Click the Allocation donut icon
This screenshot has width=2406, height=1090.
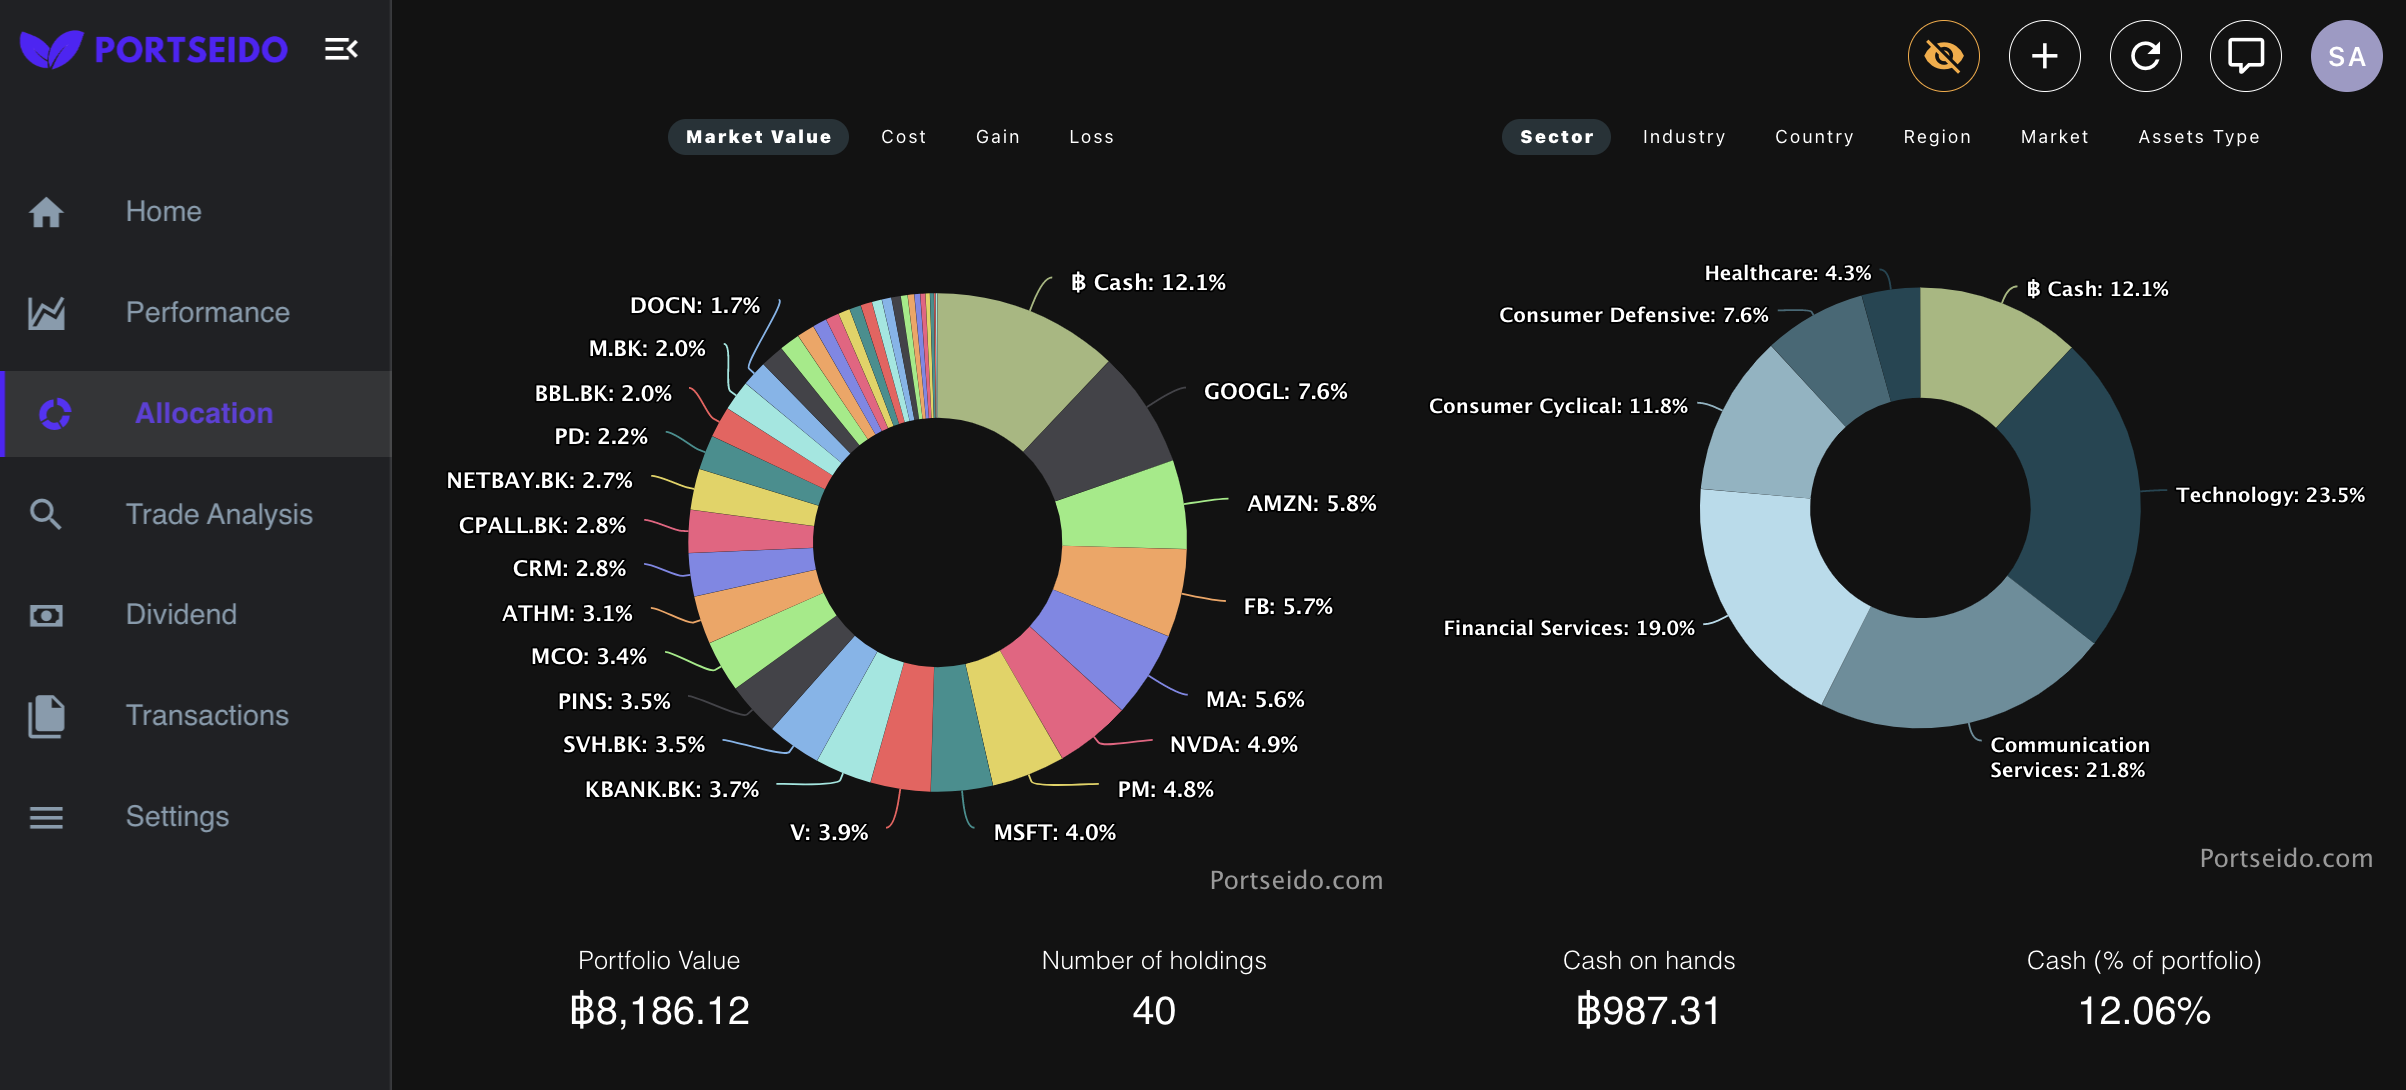[x=55, y=414]
